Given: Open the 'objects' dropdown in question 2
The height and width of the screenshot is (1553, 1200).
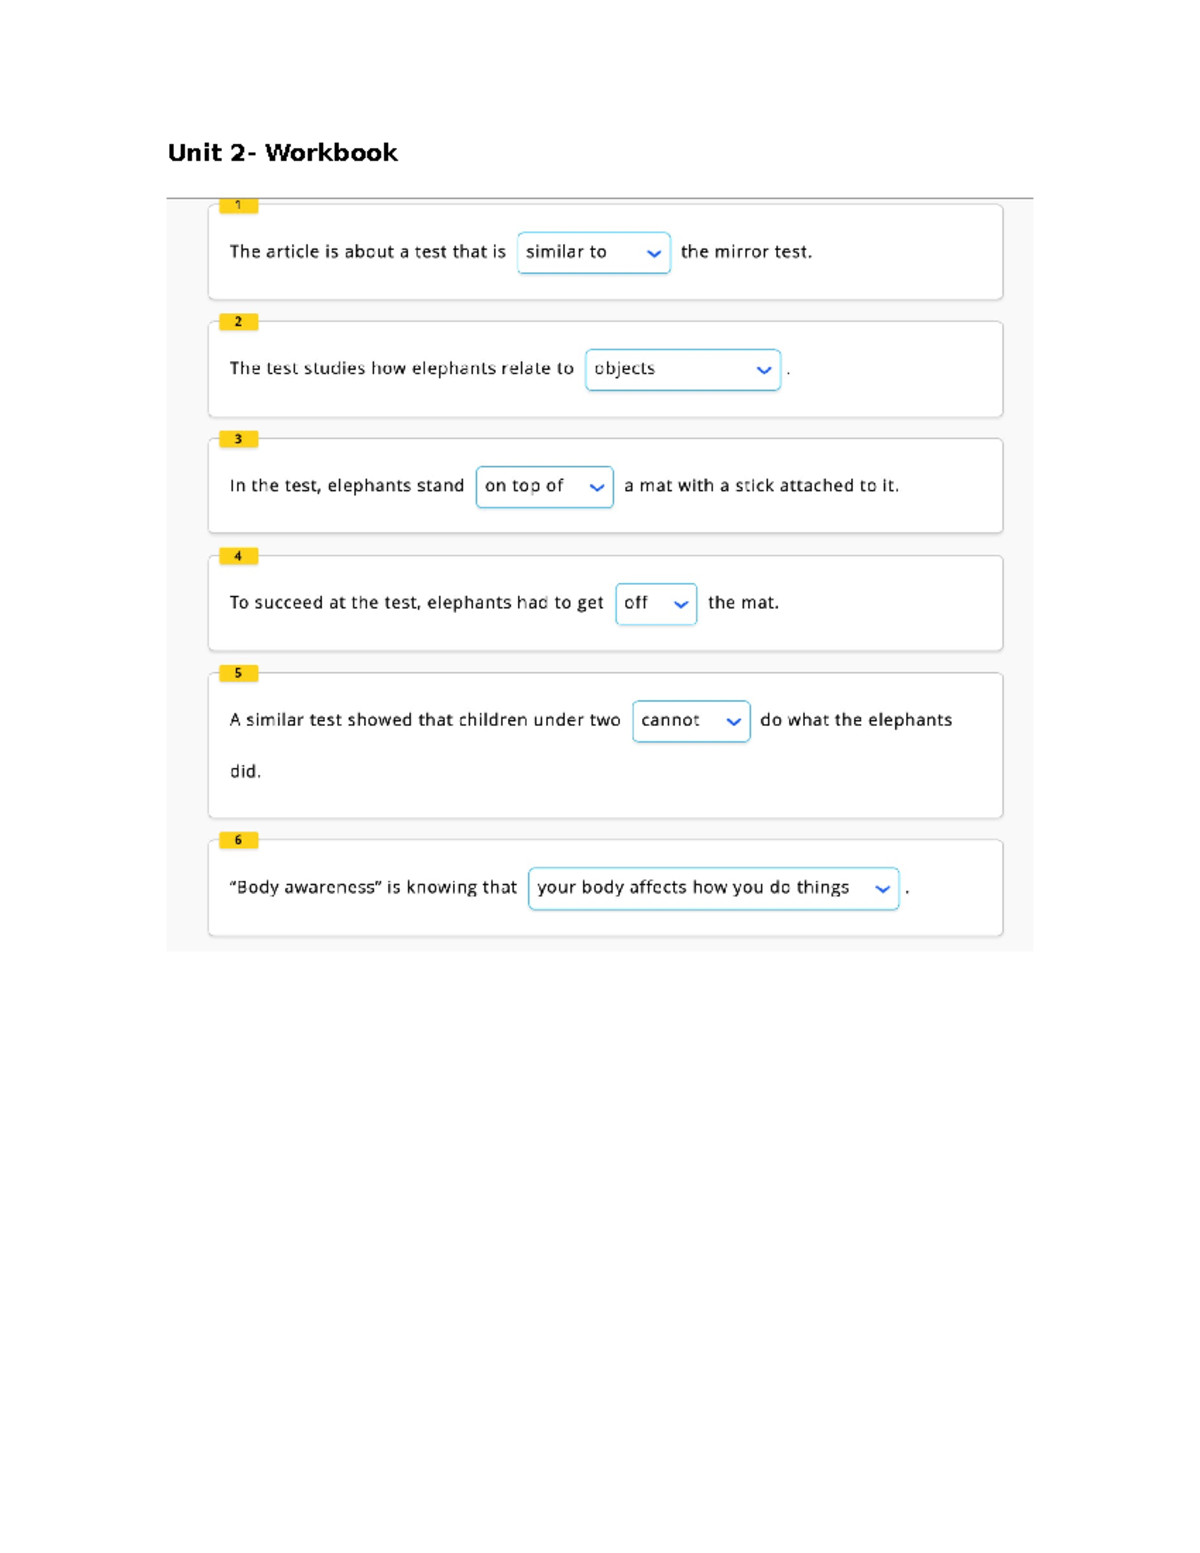Looking at the screenshot, I should point(682,370).
